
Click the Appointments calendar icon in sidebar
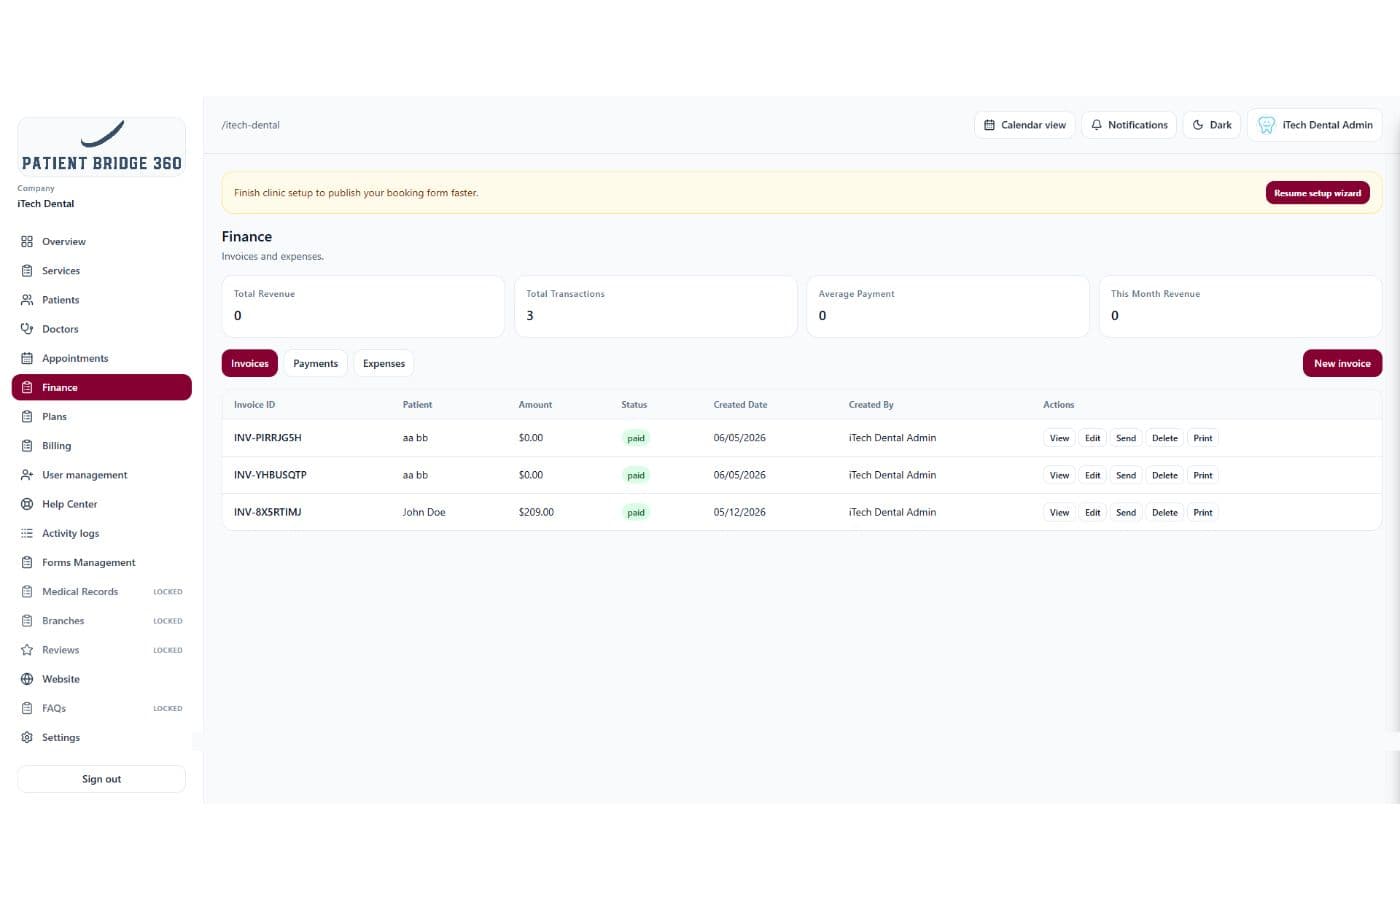point(27,358)
